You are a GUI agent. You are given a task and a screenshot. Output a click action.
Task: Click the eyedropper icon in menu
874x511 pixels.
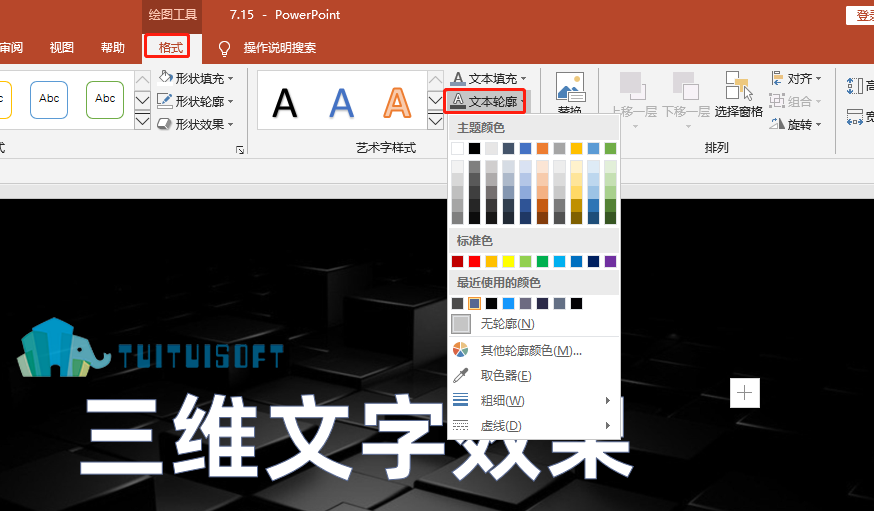pos(460,376)
